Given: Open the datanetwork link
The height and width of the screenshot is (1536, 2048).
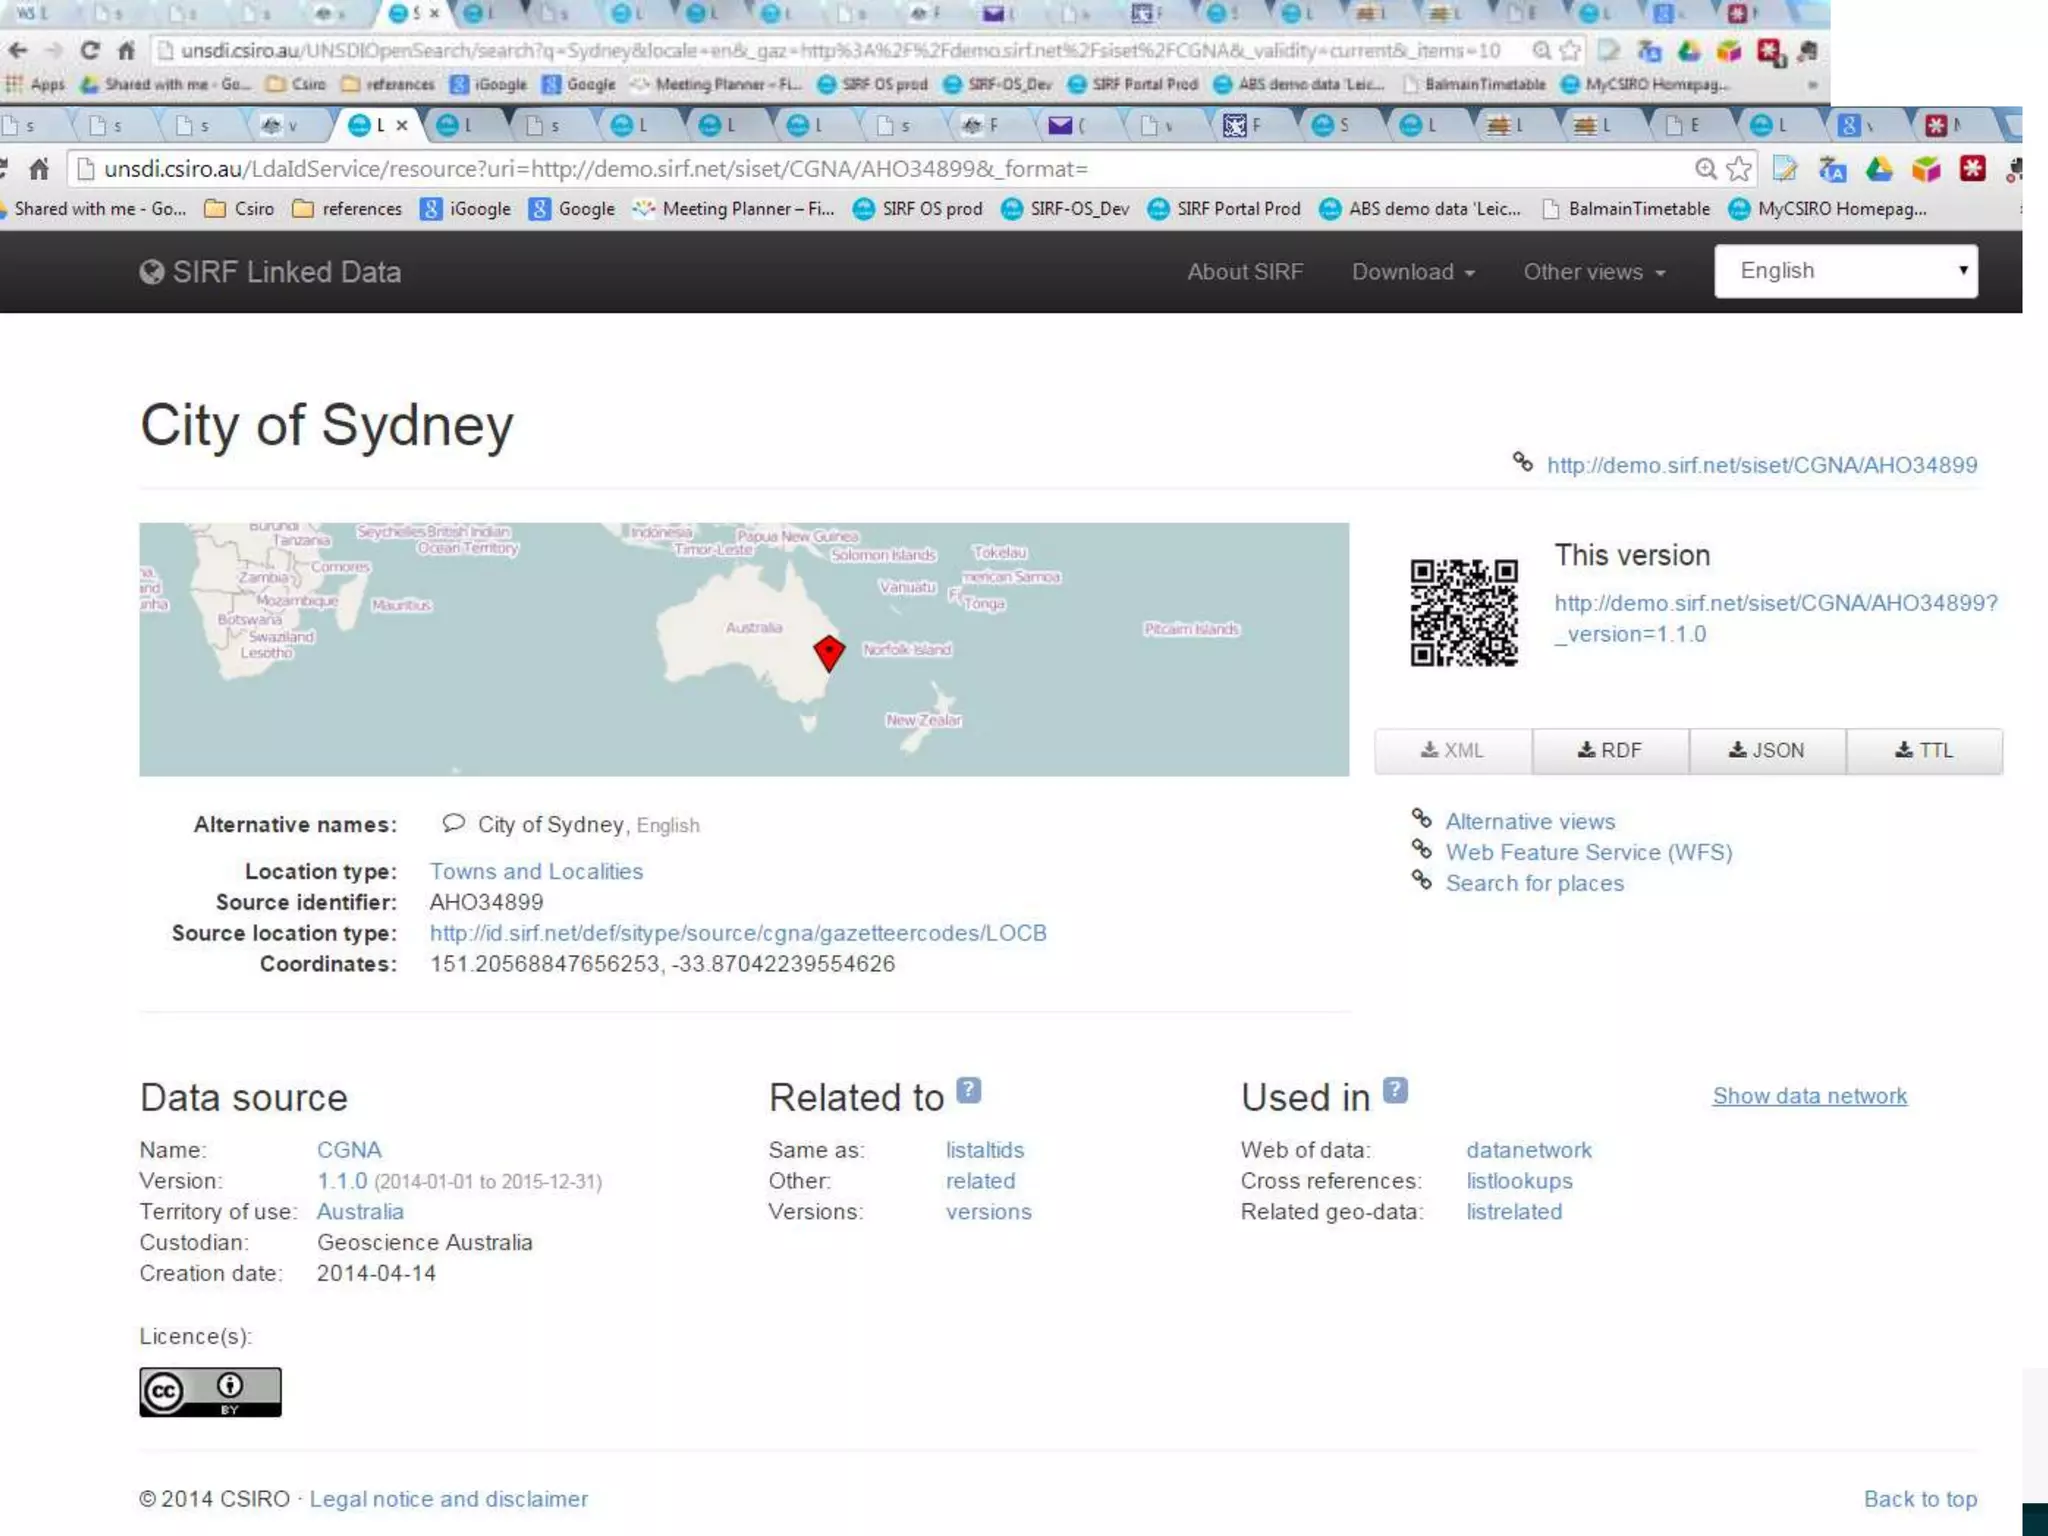Looking at the screenshot, I should coord(1529,1151).
